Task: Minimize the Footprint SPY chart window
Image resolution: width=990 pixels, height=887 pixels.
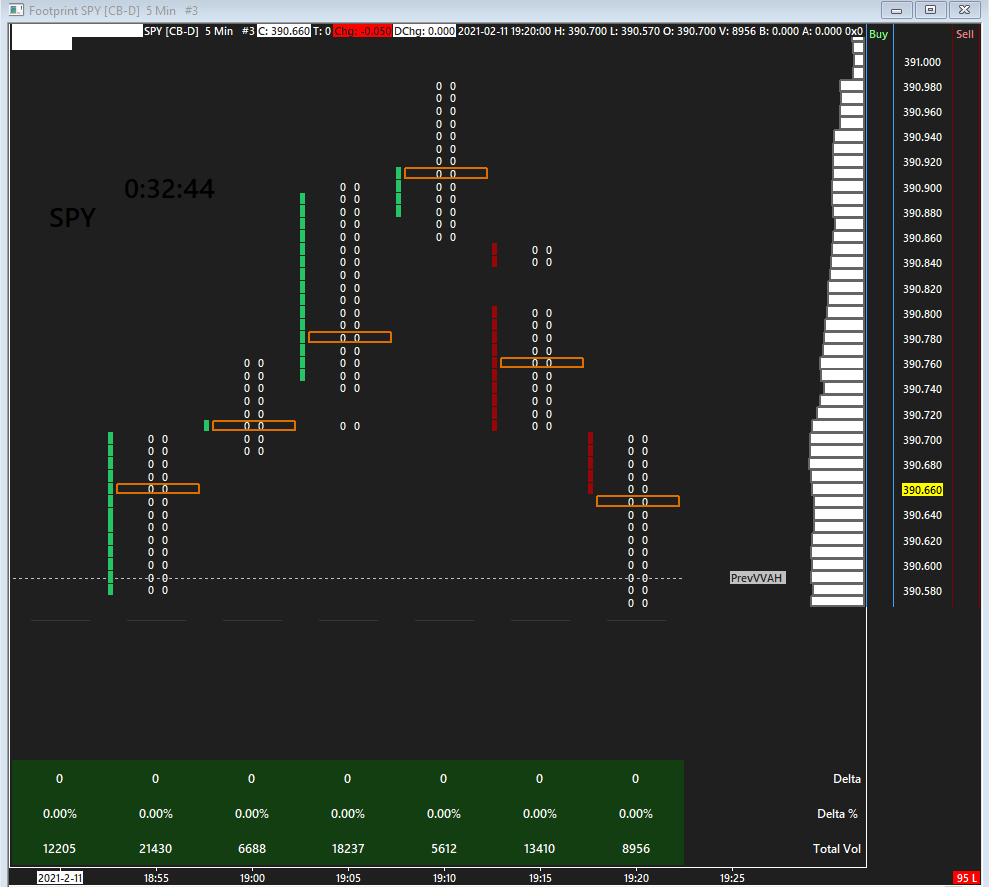Action: 897,10
